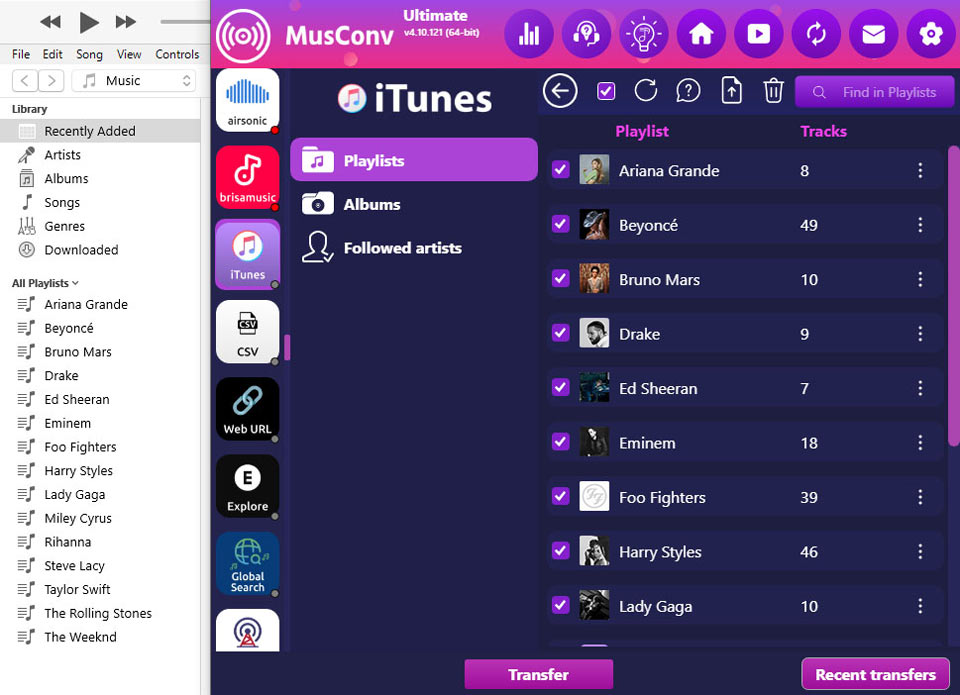Click the lightbulb ideas icon in header
This screenshot has width=960, height=695.
pyautogui.click(x=643, y=34)
